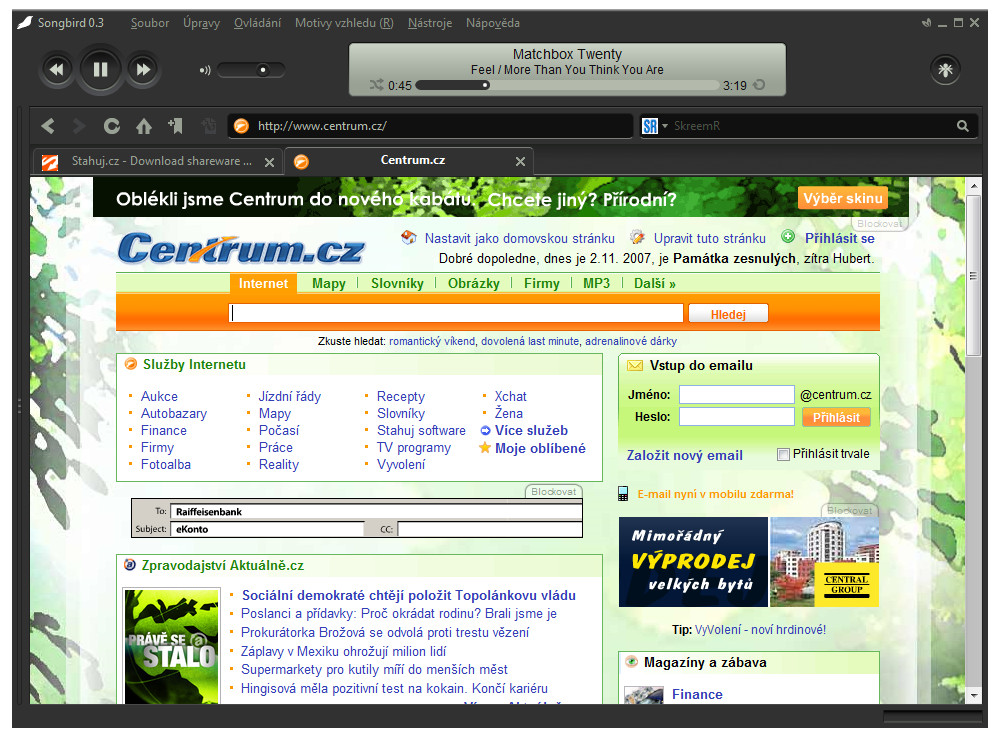The image size is (998, 744).
Task: Select the Slovníky search tab
Action: [397, 284]
